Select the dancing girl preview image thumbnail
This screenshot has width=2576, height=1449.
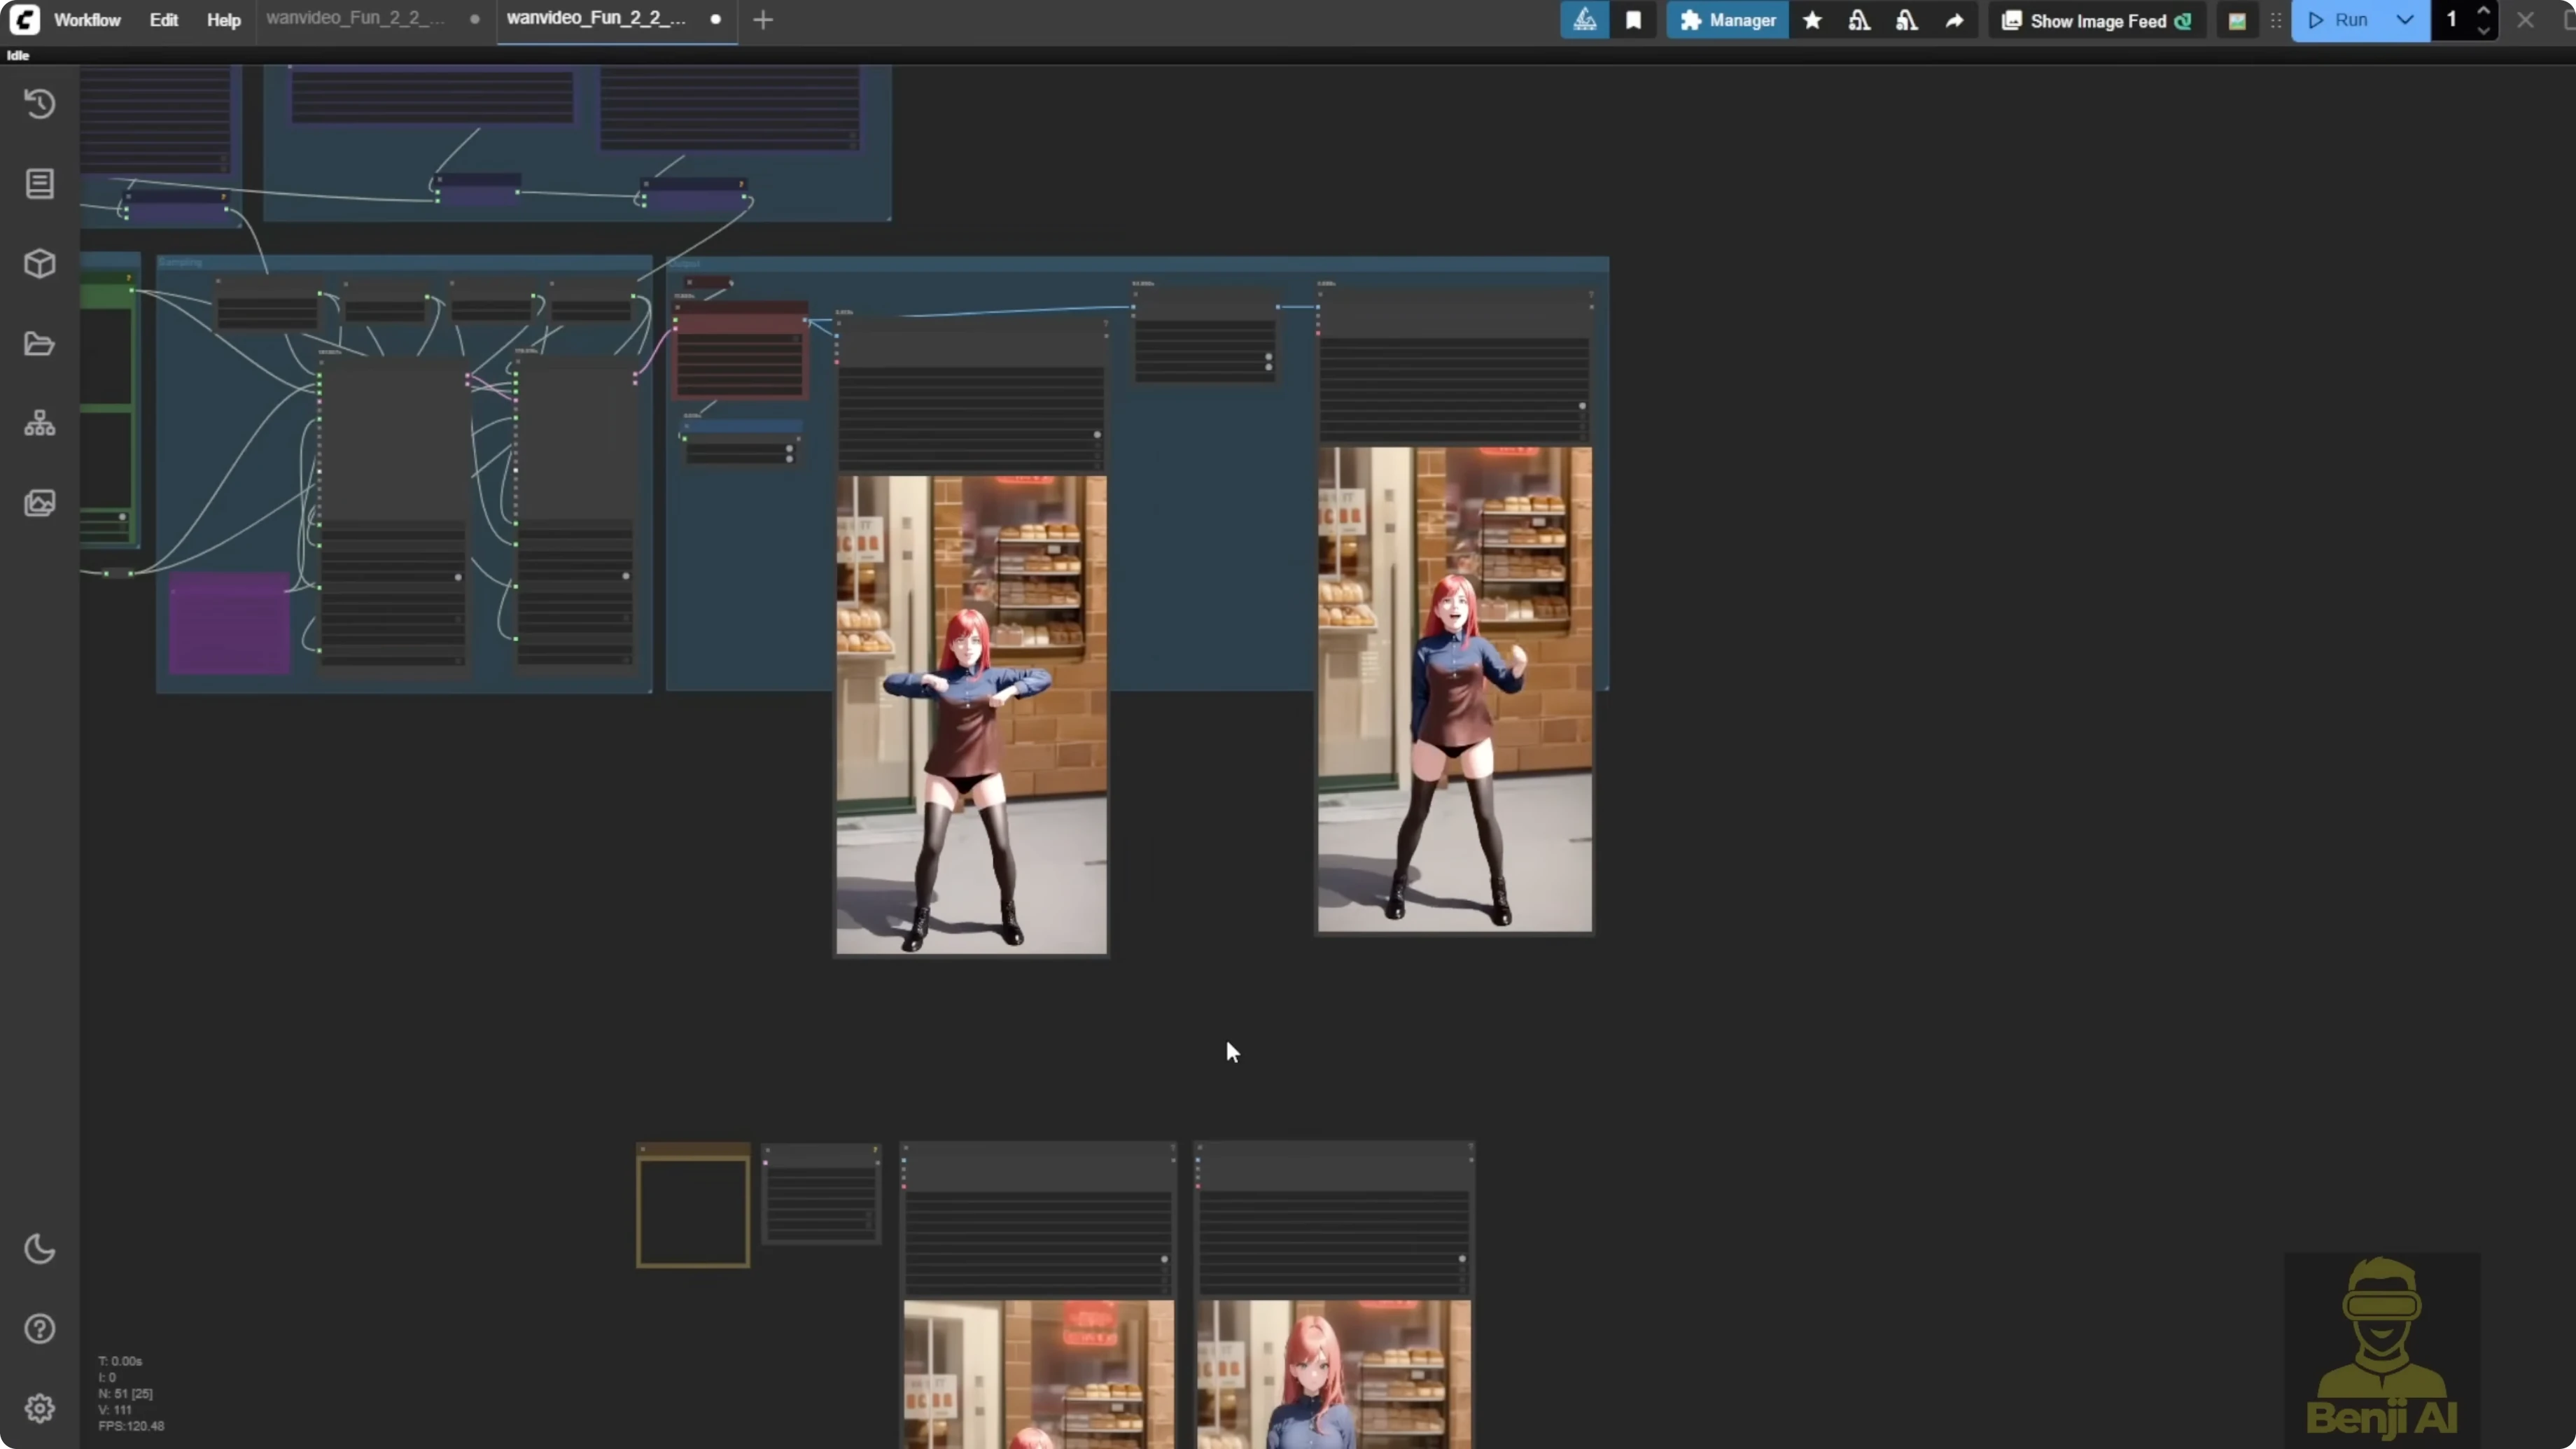970,715
